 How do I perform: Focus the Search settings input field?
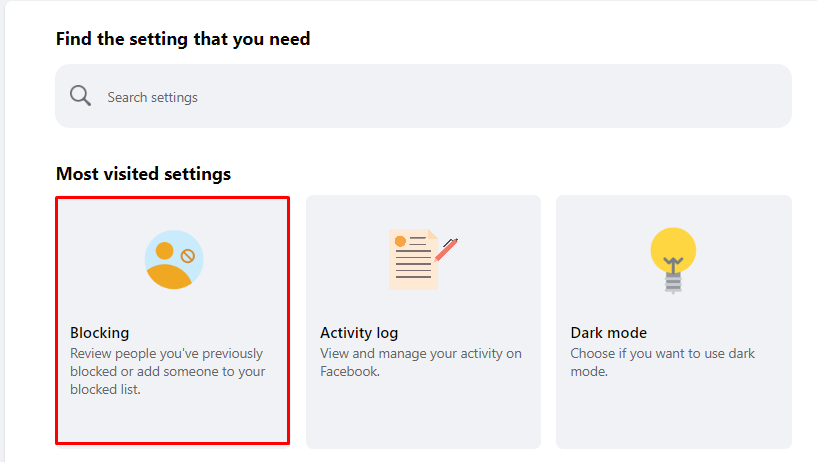423,96
